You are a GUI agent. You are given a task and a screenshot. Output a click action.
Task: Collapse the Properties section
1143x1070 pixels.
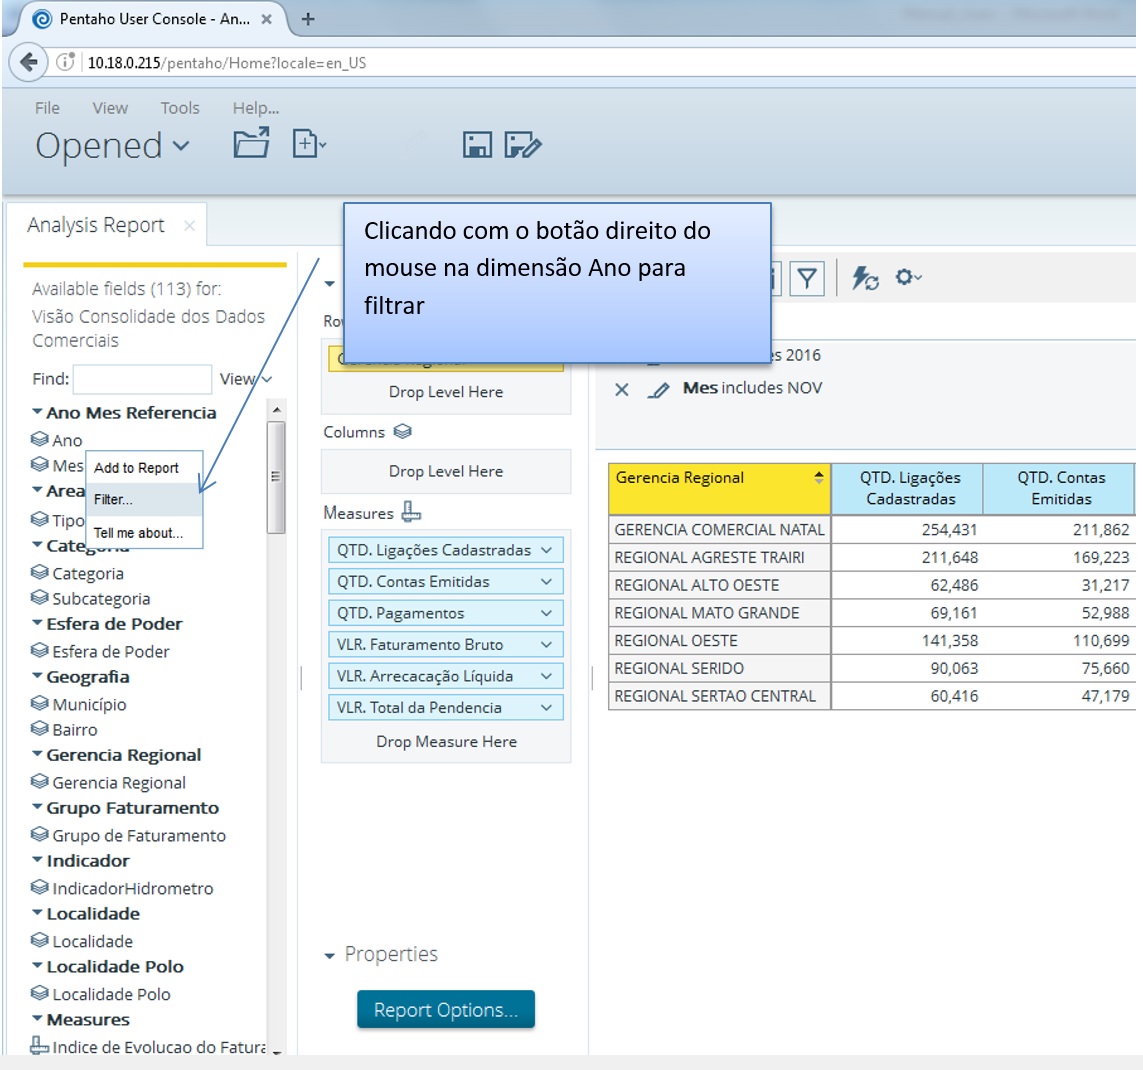(331, 955)
